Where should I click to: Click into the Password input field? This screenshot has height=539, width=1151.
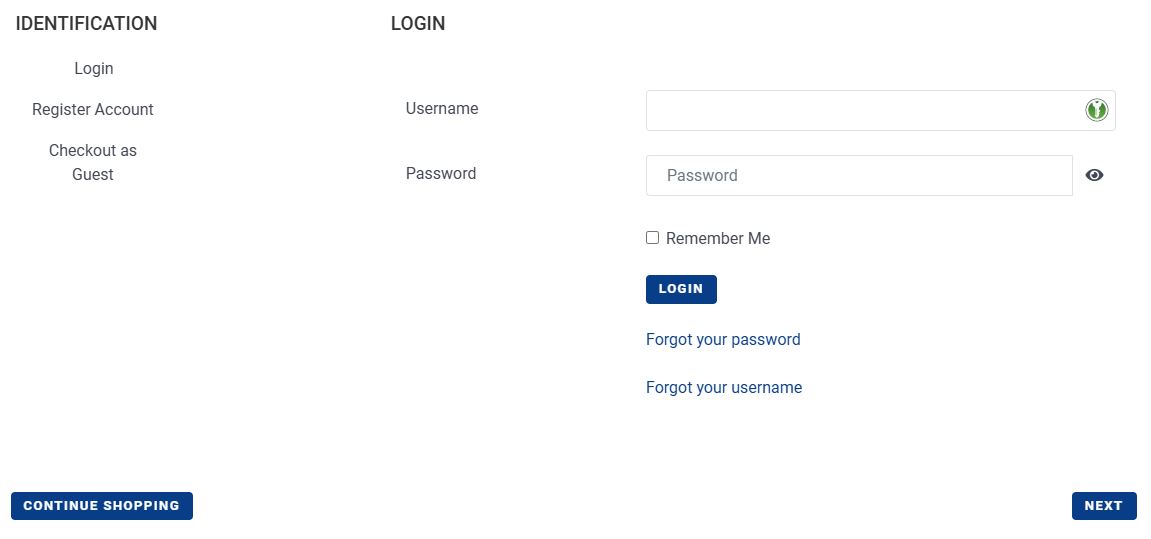(x=858, y=175)
